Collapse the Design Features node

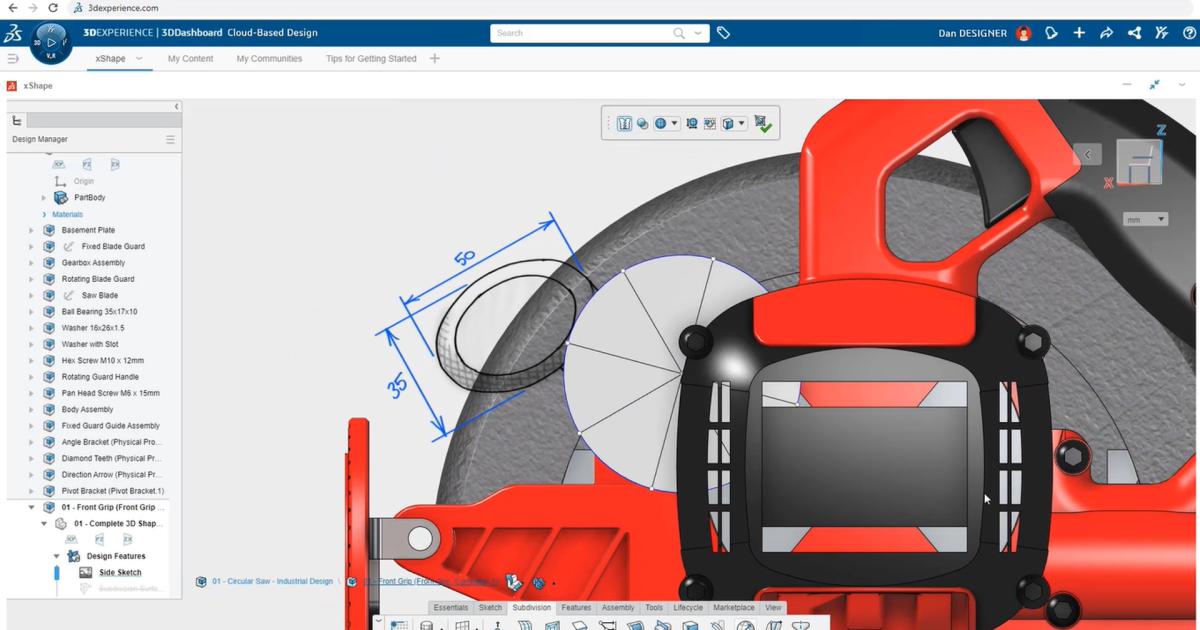pyautogui.click(x=57, y=556)
